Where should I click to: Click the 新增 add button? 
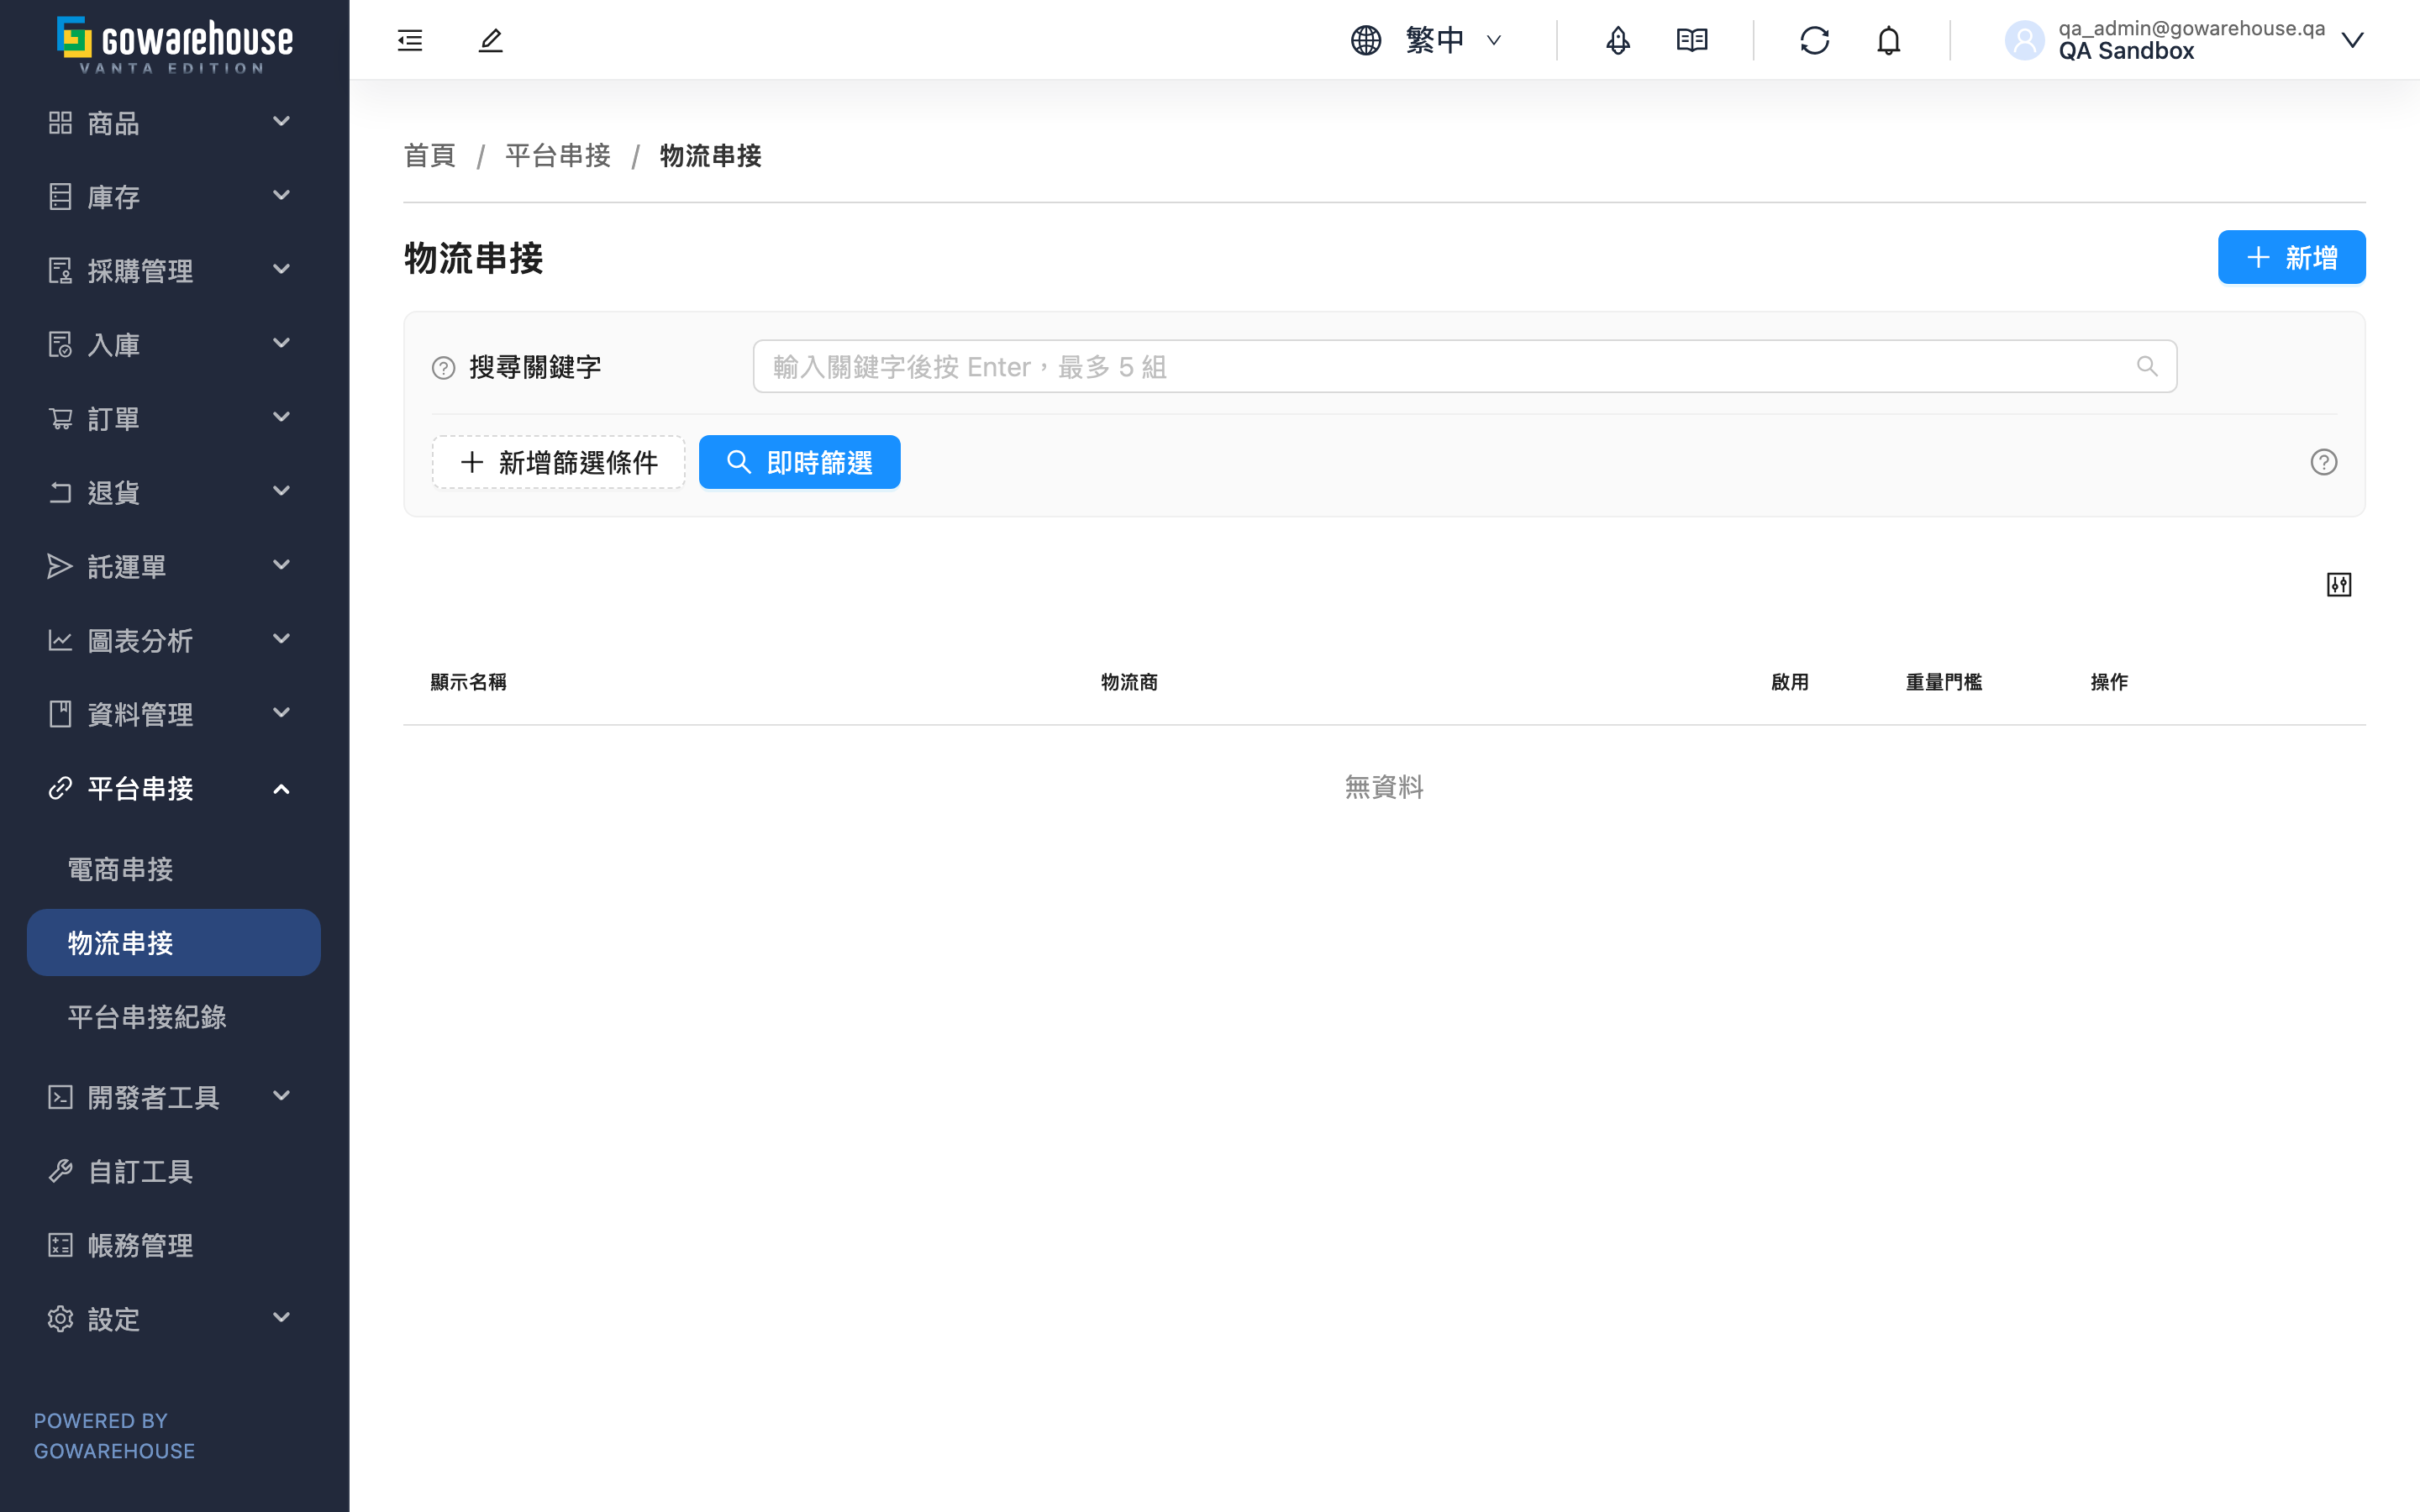pyautogui.click(x=2291, y=258)
